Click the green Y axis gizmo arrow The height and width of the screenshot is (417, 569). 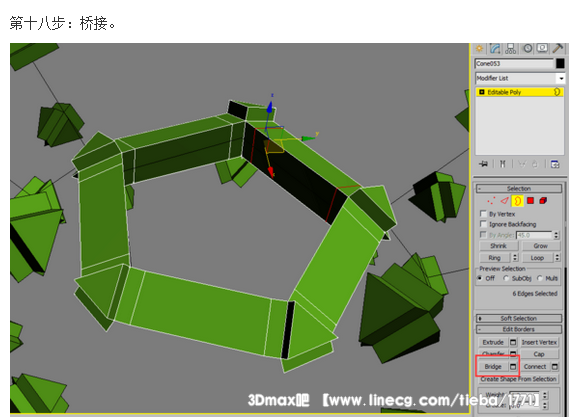click(308, 138)
